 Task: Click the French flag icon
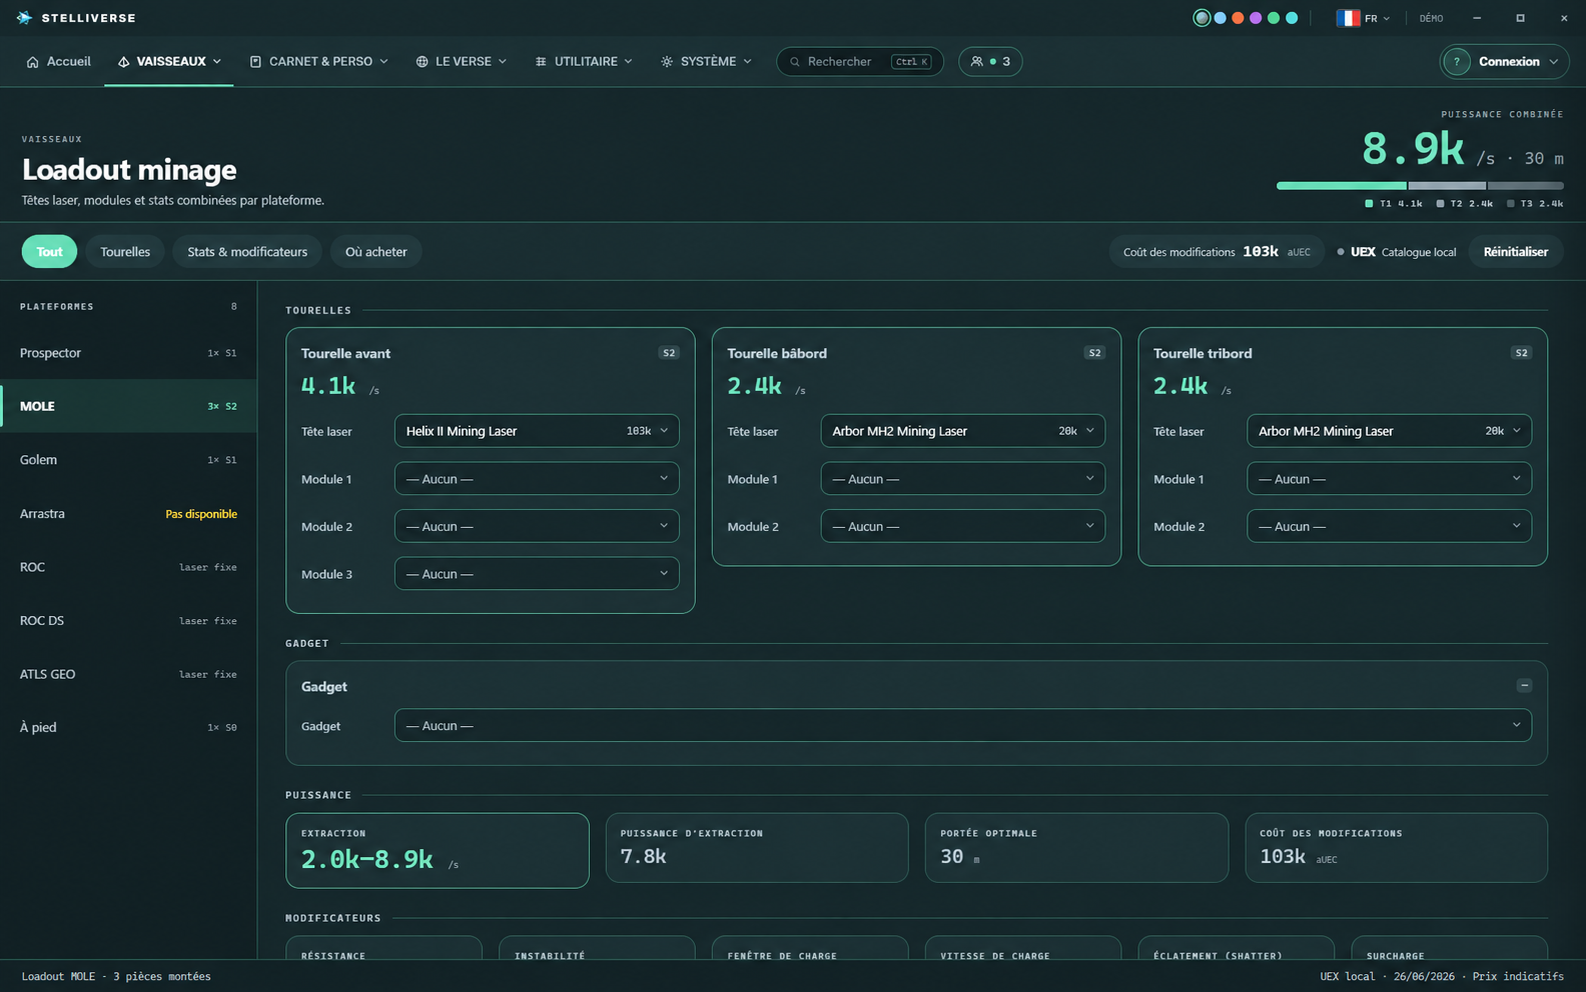pos(1348,18)
